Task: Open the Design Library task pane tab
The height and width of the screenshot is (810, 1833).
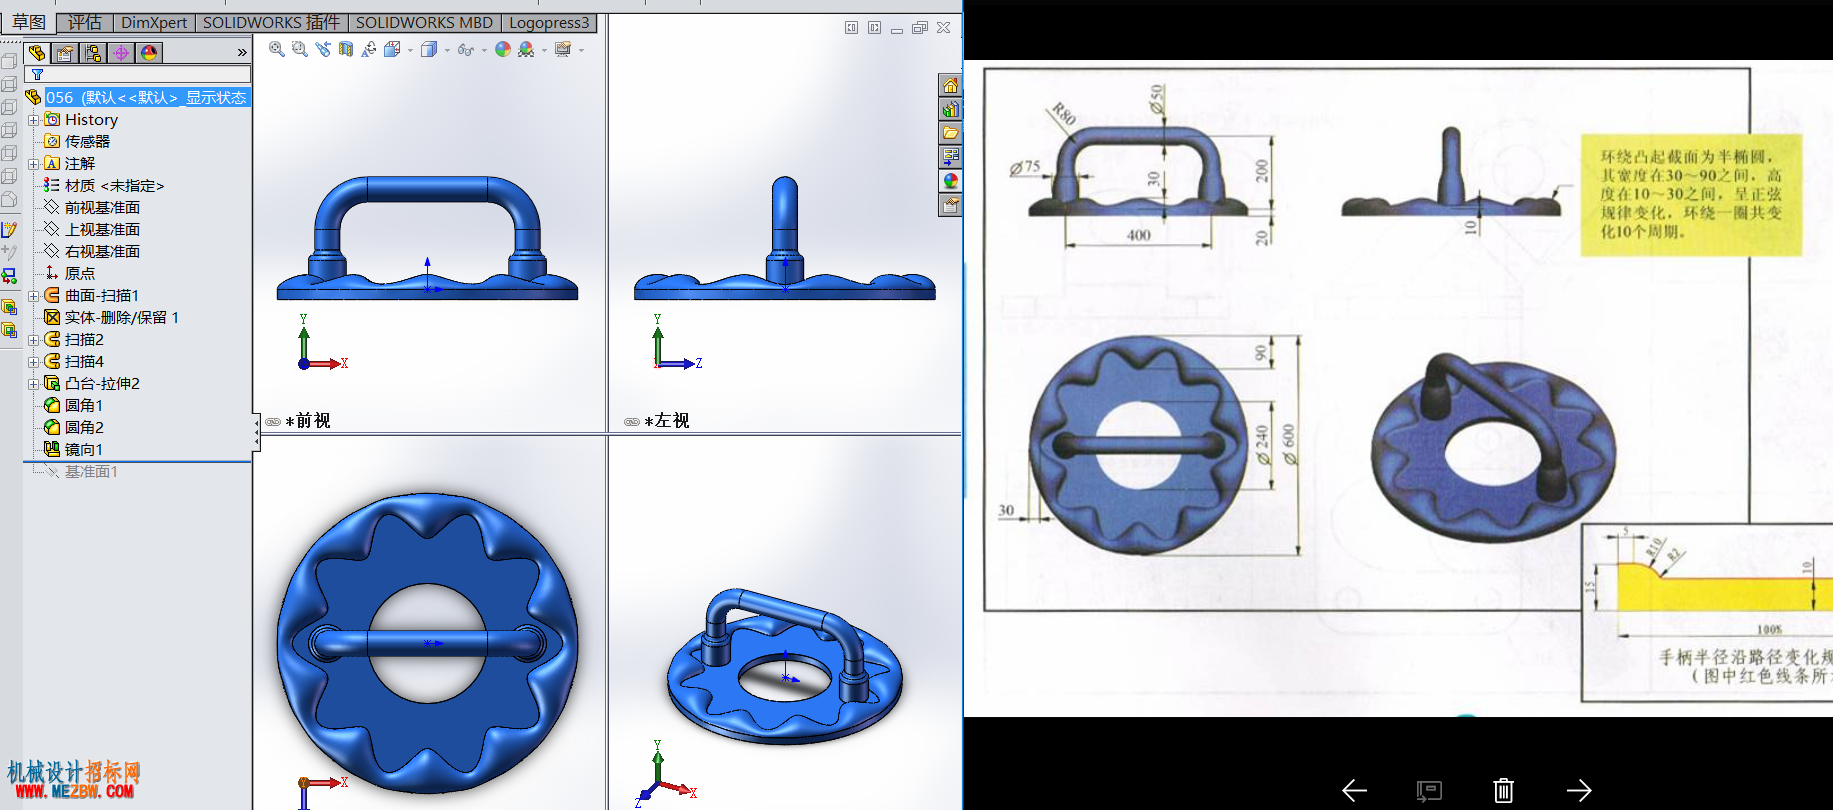Action: point(950,109)
